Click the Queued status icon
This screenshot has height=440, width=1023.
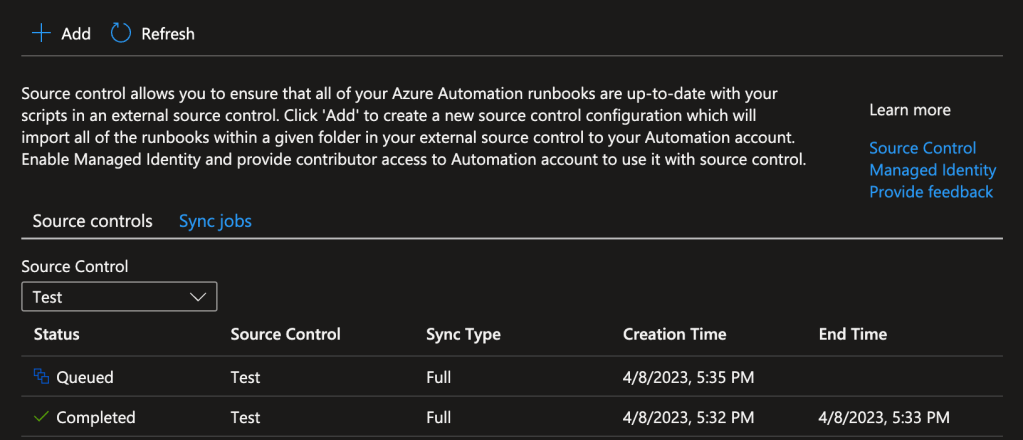(x=41, y=377)
